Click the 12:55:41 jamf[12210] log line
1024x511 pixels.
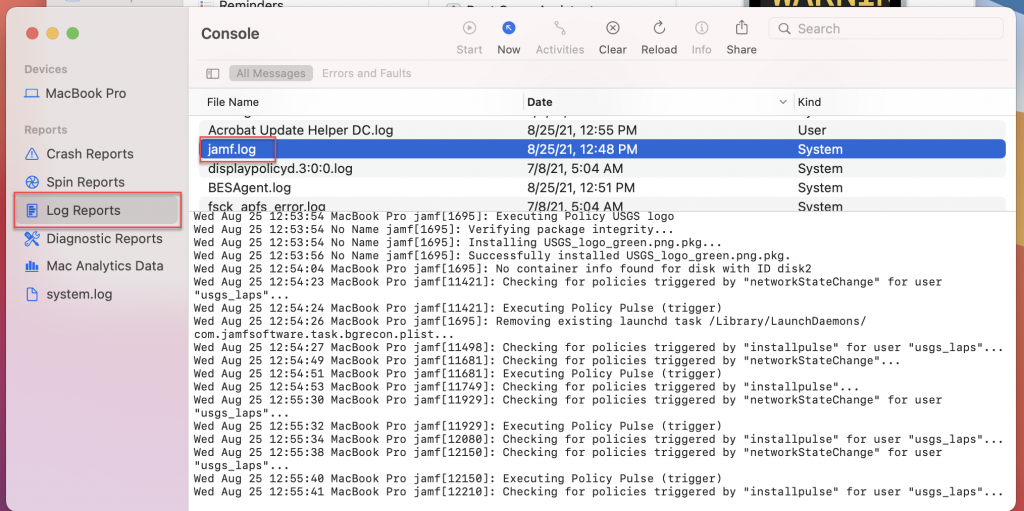pos(598,491)
